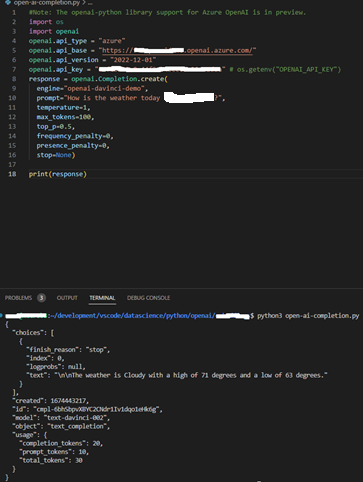The width and height of the screenshot is (363, 482).
Task: Click the top_p=0.5 argument
Action: (56, 127)
